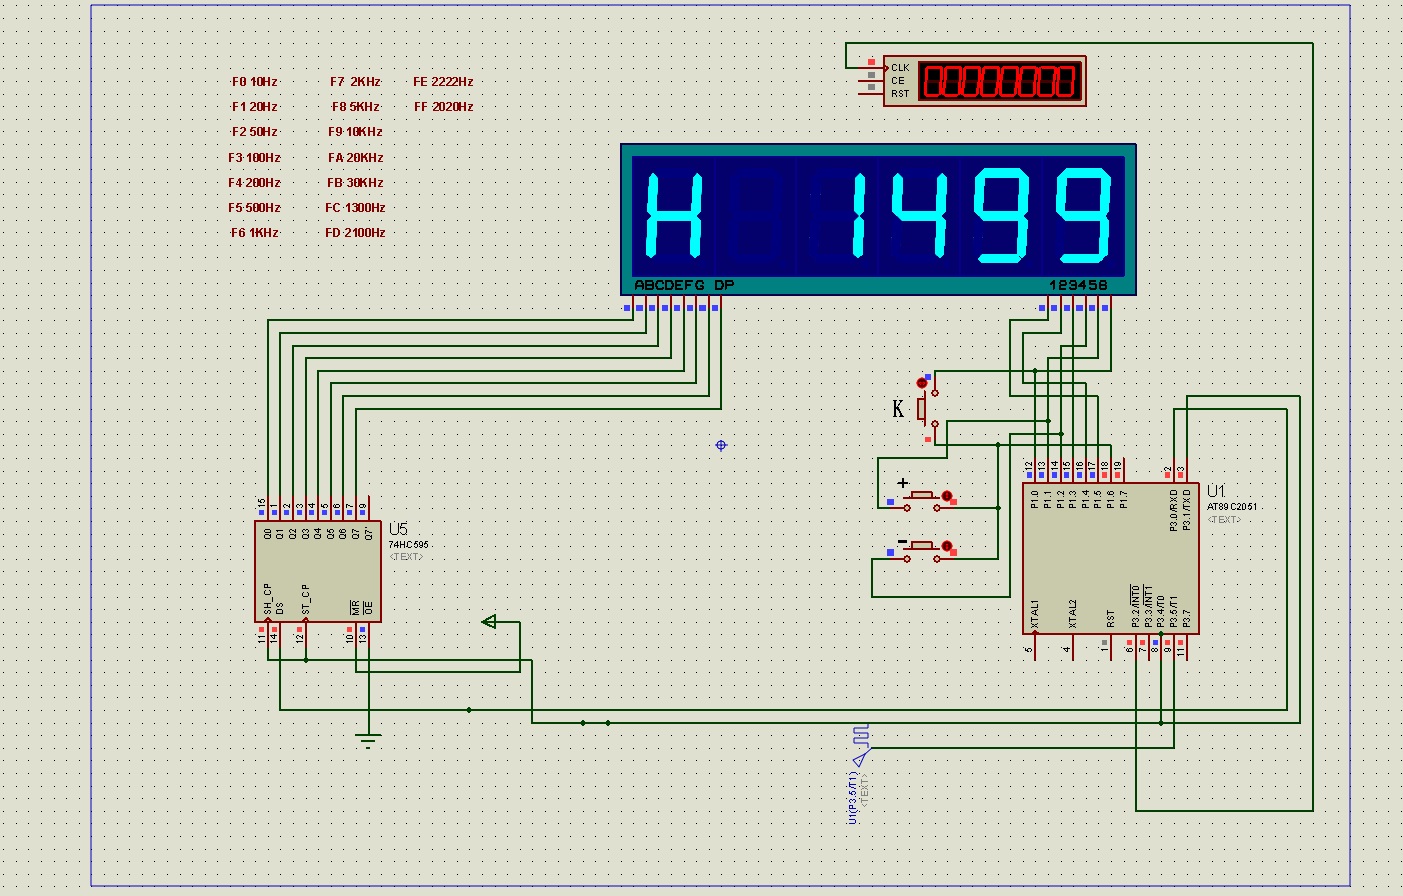Click the 'ABCDEFG DP' segment pin label

point(684,285)
